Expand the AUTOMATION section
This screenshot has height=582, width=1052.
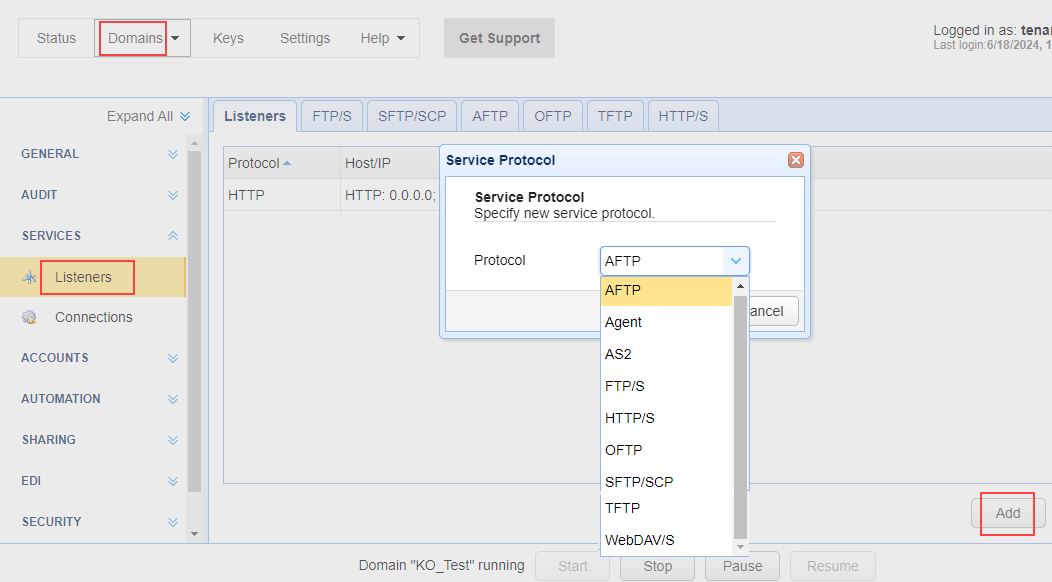tap(172, 399)
